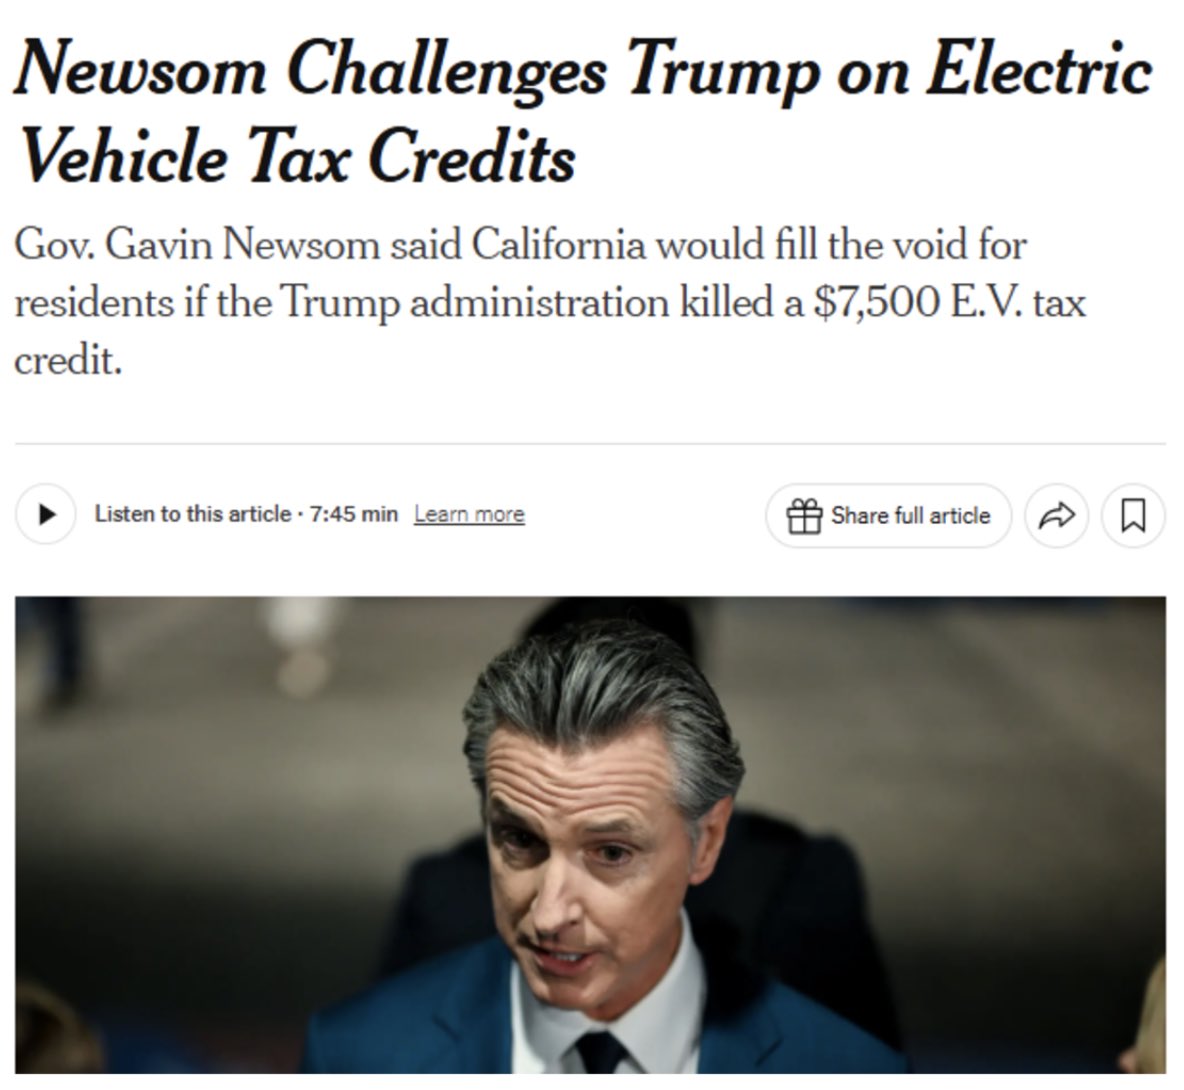Click the 7:45 min duration text
Screen dimensions: 1184x1090
(x=353, y=514)
